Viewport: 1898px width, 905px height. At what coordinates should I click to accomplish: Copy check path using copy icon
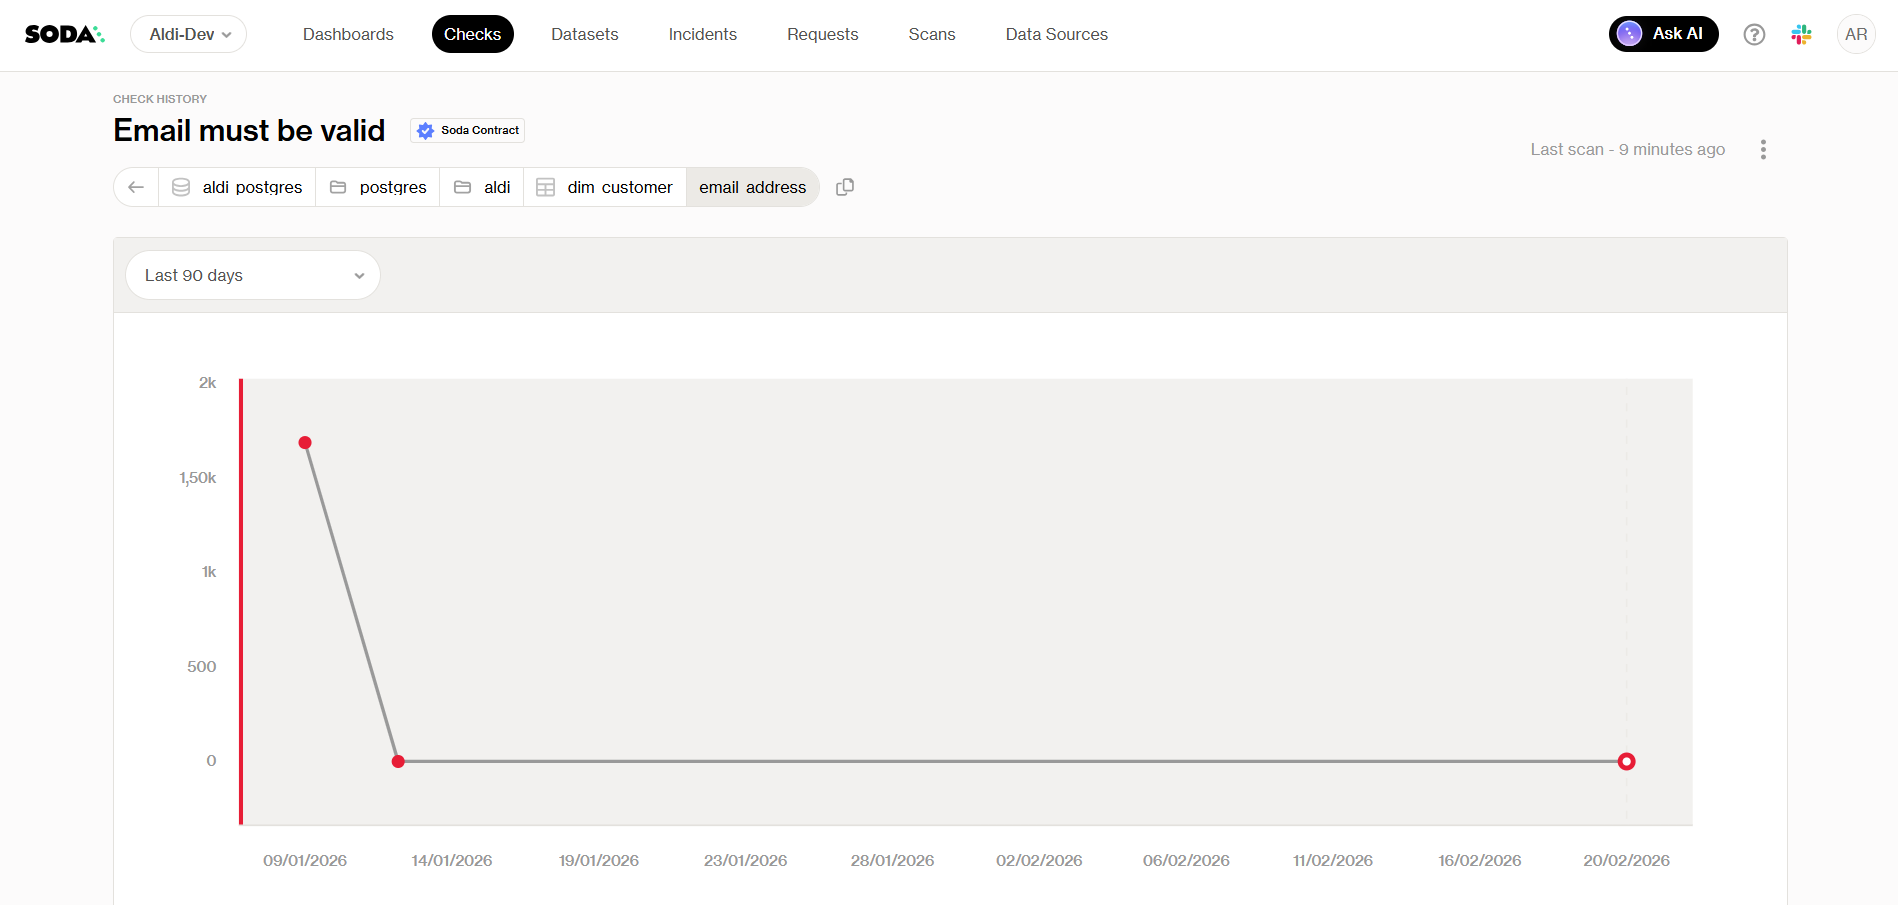tap(845, 187)
